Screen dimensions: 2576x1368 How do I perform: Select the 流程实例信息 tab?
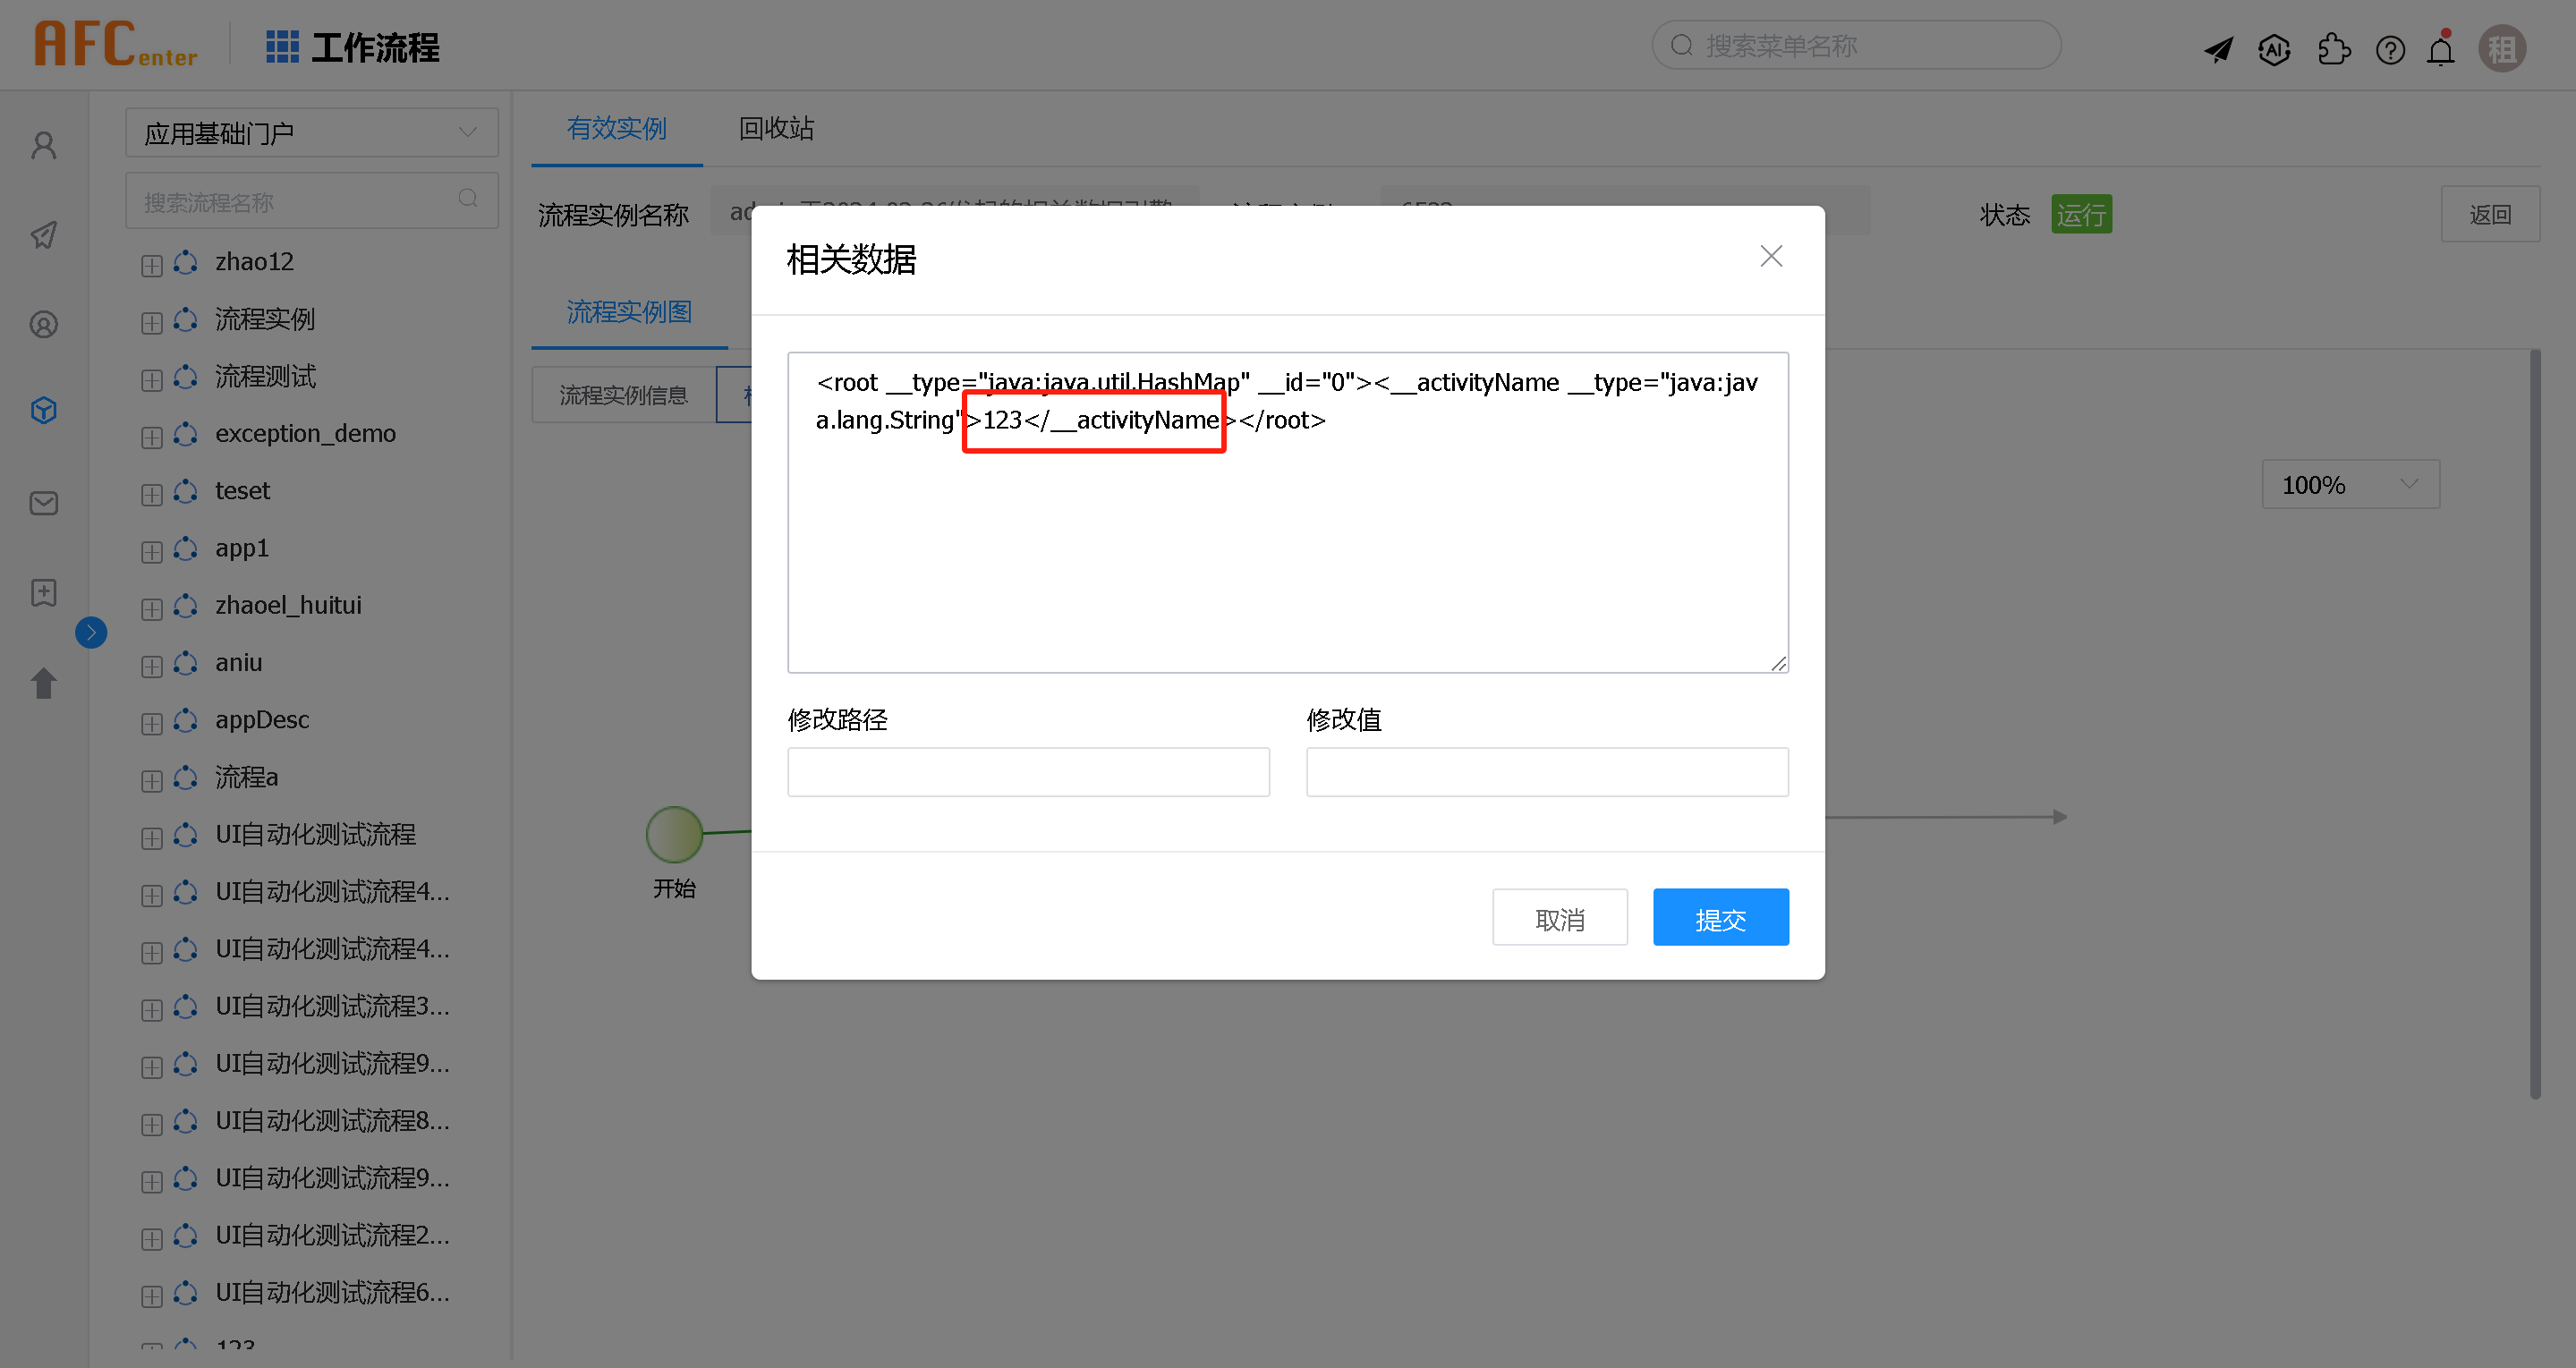(x=622, y=394)
